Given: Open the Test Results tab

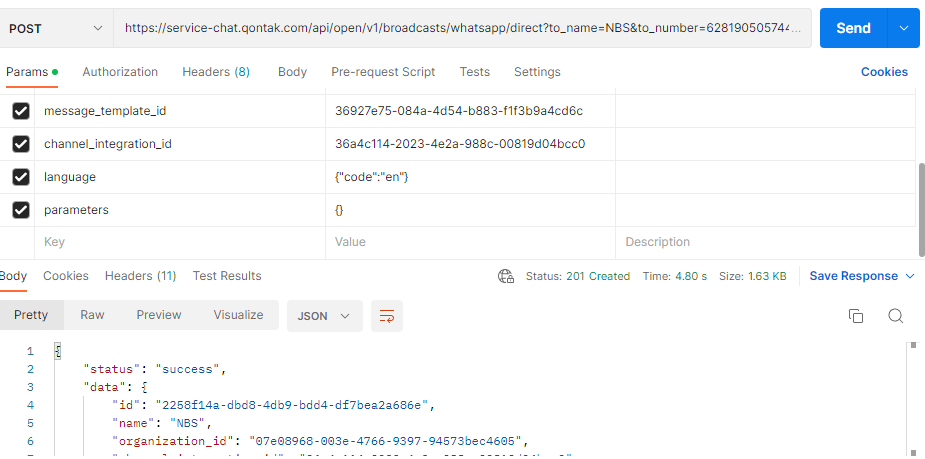Looking at the screenshot, I should pyautogui.click(x=227, y=276).
